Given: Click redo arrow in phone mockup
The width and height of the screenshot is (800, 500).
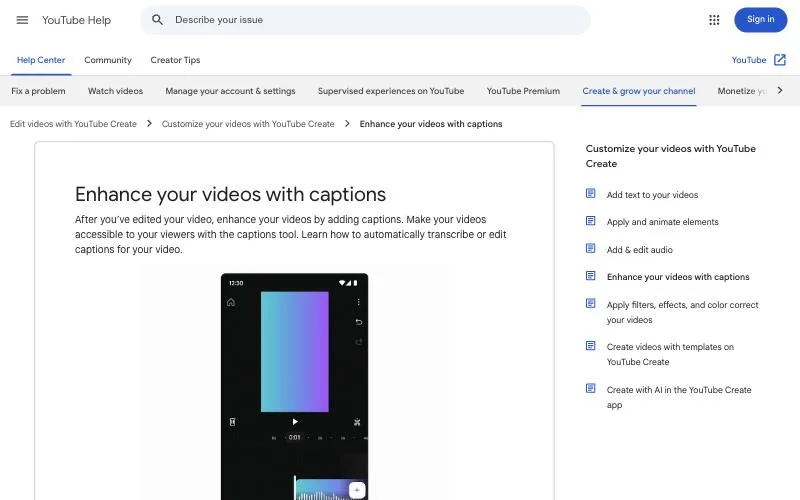Looking at the screenshot, I should [x=359, y=342].
